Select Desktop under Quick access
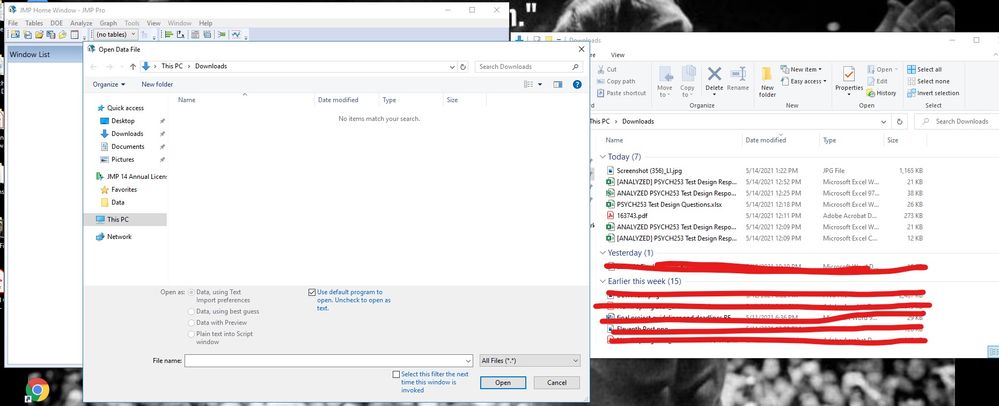 123,120
